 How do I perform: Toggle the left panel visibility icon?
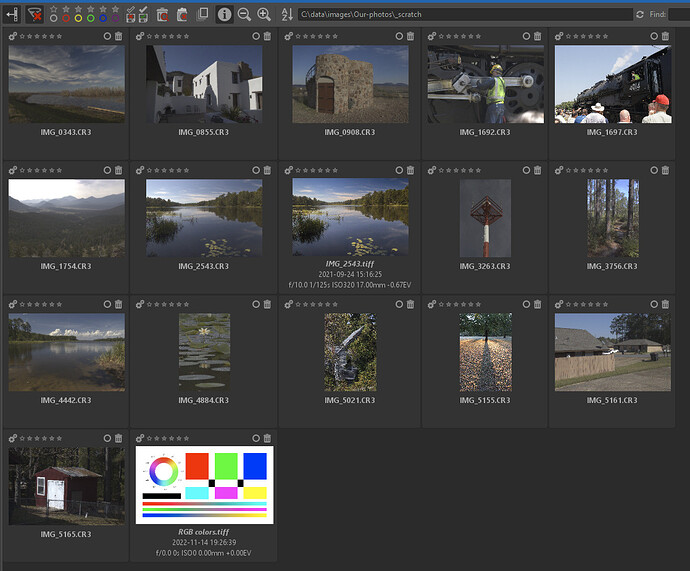(x=12, y=14)
